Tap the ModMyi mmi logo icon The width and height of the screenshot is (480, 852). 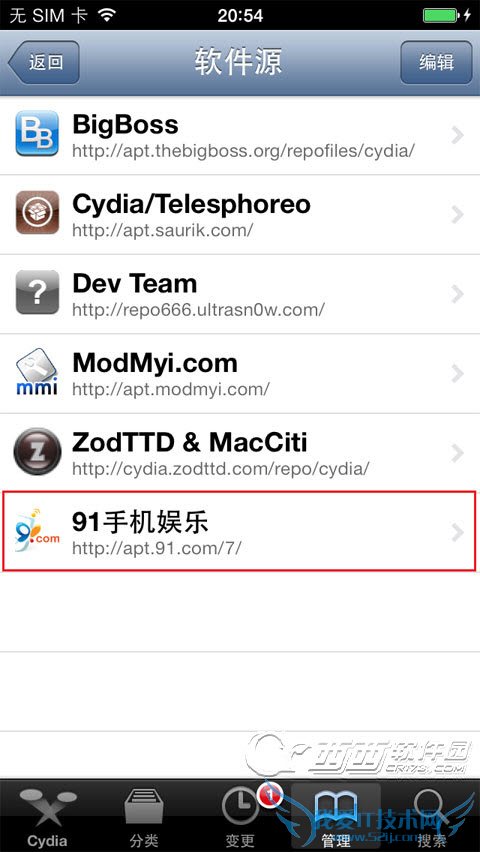click(37, 372)
